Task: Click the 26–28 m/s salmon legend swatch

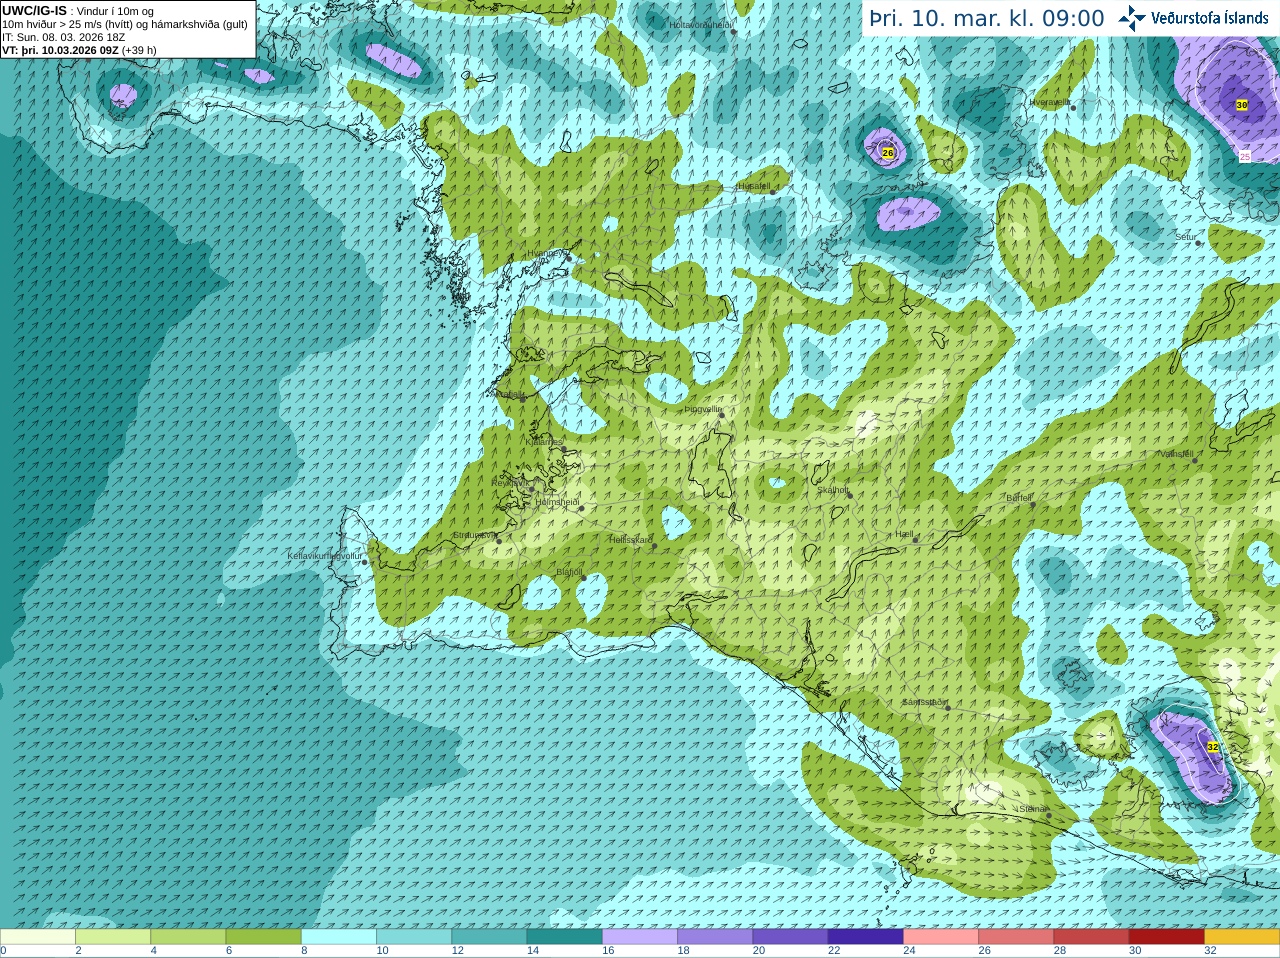Action: click(1016, 937)
